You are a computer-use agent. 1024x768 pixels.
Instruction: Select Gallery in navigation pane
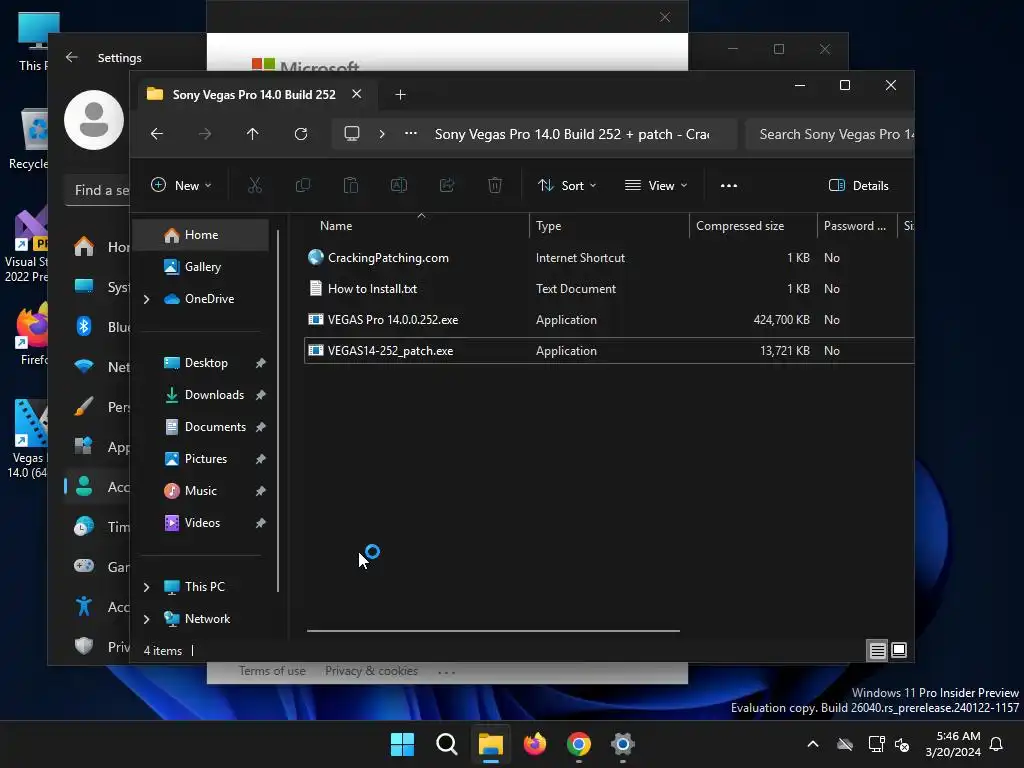(200, 267)
